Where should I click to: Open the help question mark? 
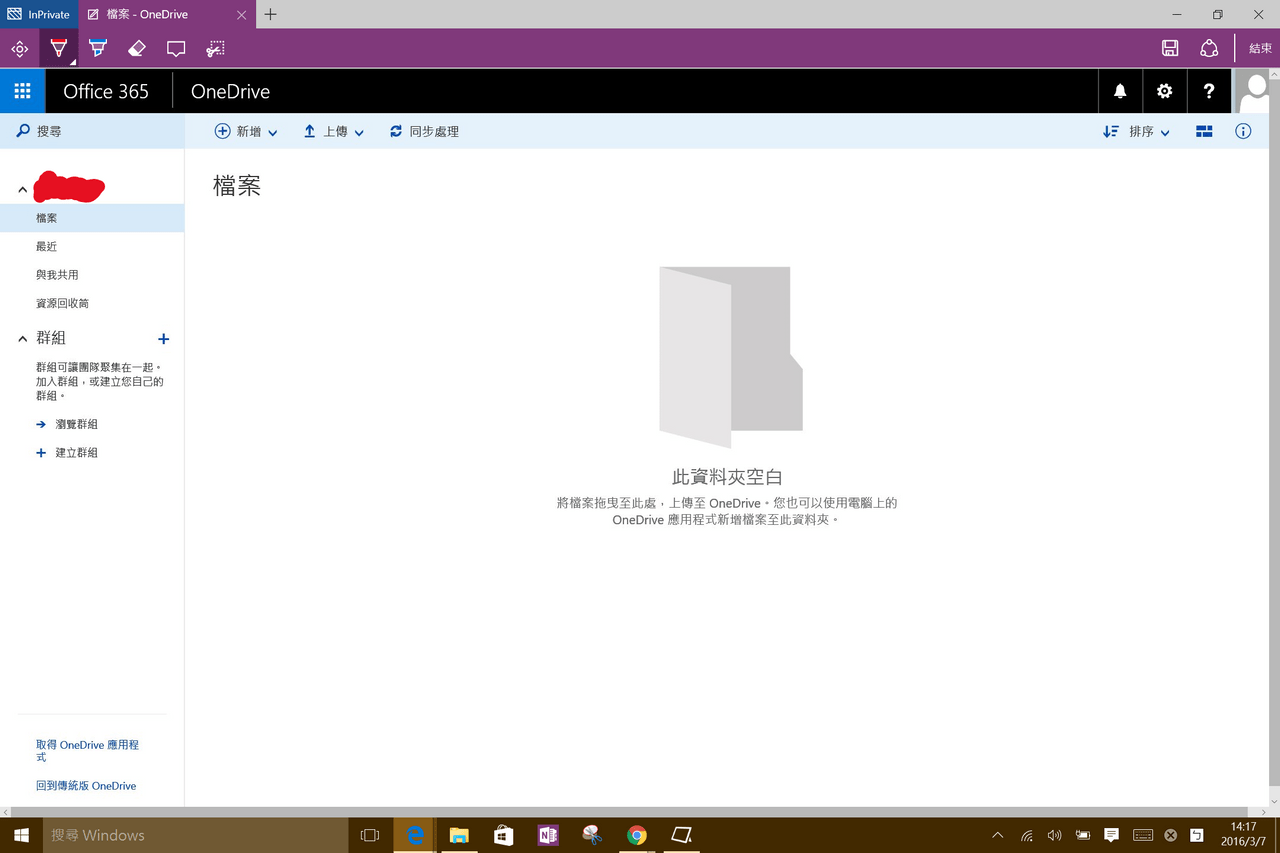[1209, 91]
